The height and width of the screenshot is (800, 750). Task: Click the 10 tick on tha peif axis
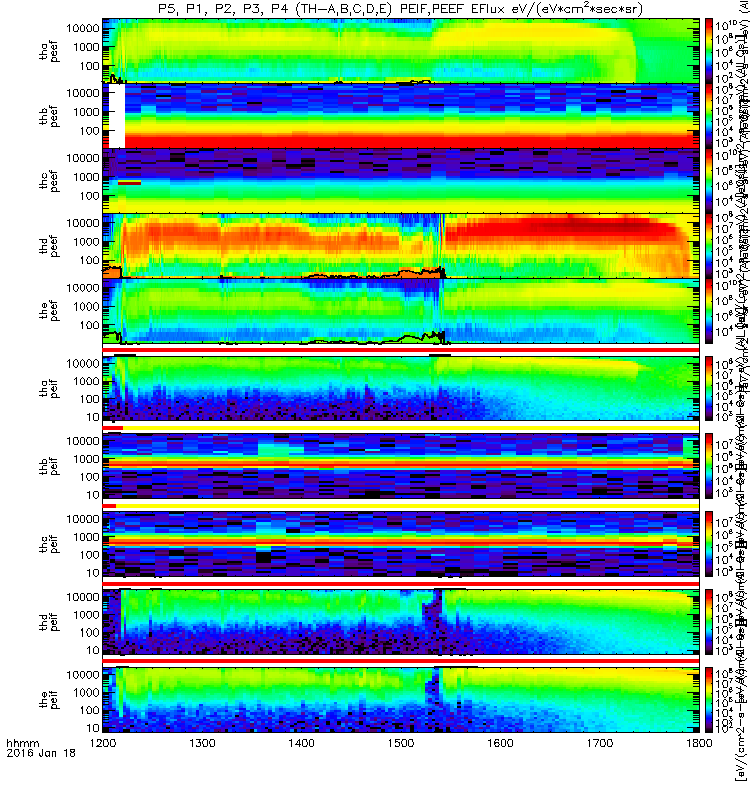[93, 417]
